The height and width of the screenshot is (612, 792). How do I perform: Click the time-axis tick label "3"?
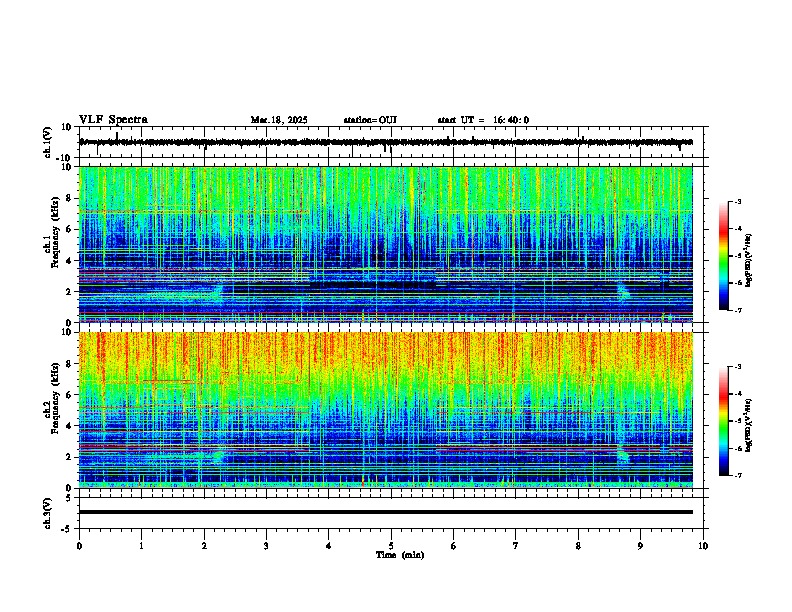(266, 546)
